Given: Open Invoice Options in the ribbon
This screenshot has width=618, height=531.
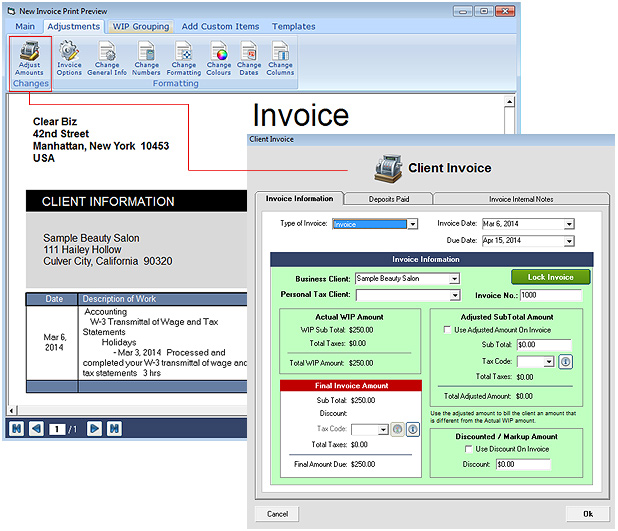Looking at the screenshot, I should click(69, 58).
